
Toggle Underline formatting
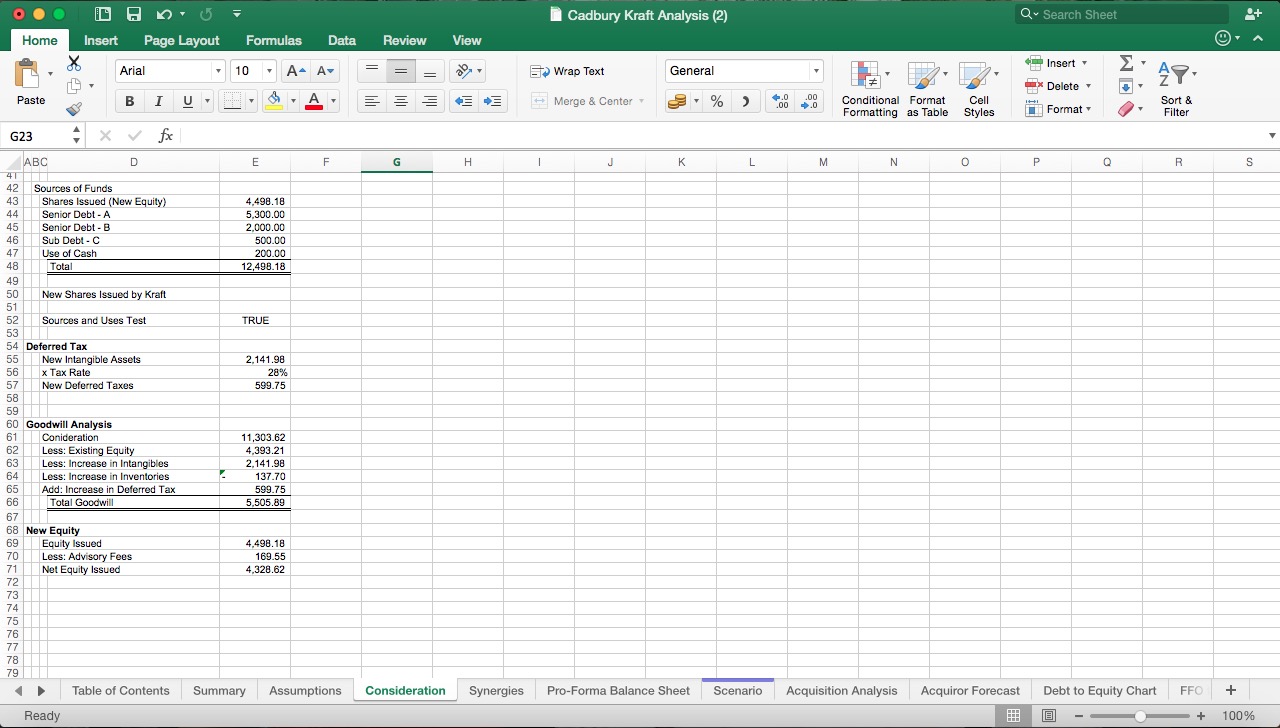pyautogui.click(x=187, y=101)
